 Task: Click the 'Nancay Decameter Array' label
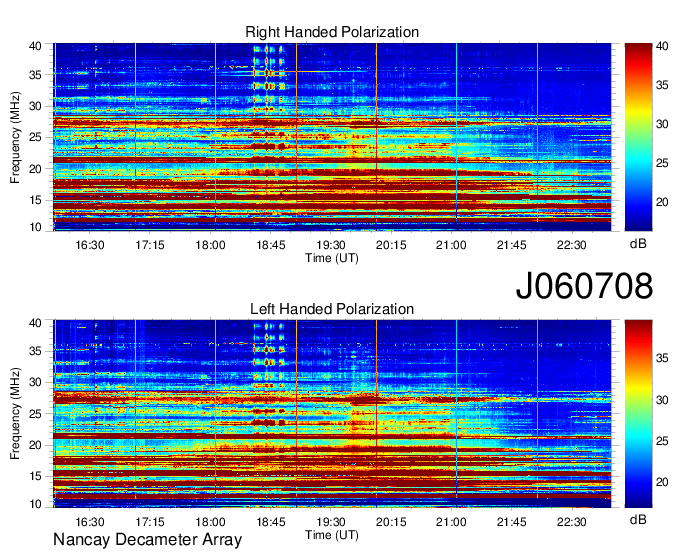point(147,540)
